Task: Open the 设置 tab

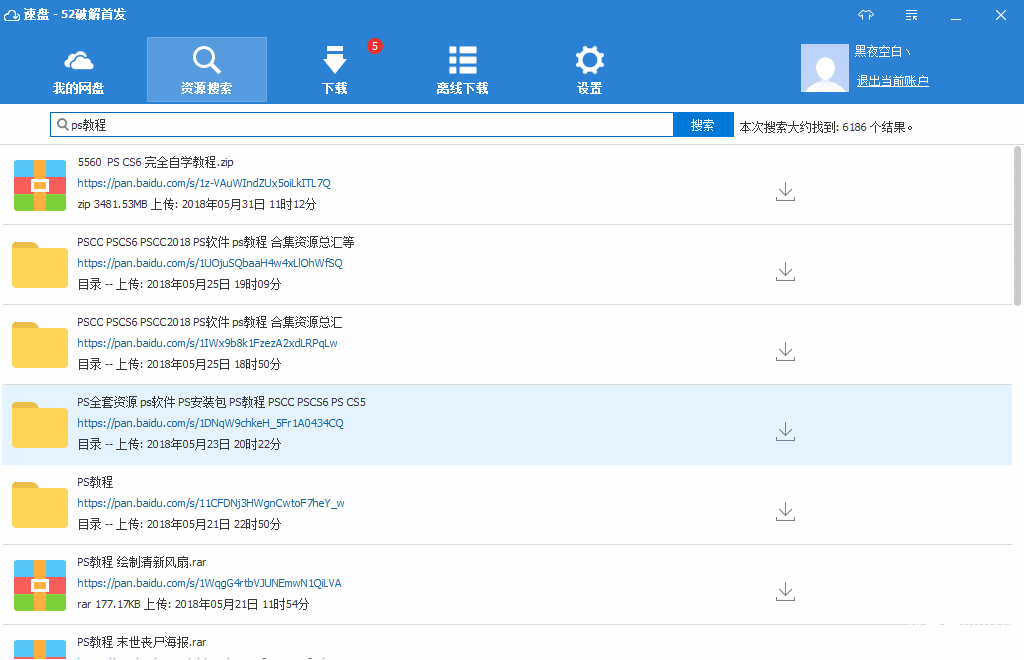Action: 590,71
